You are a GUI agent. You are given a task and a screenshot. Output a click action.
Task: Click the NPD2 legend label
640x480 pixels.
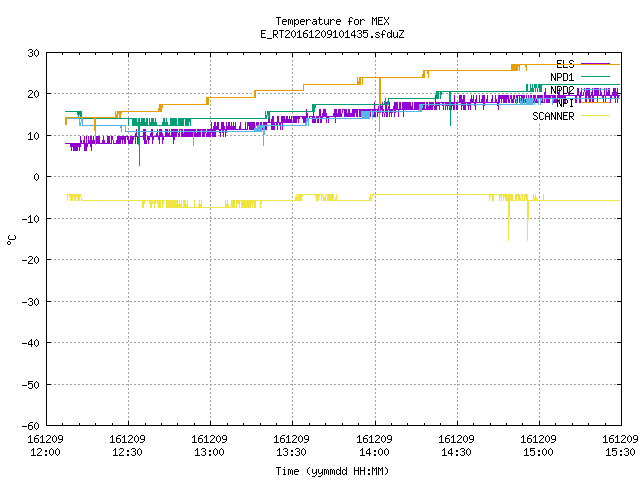(x=562, y=90)
